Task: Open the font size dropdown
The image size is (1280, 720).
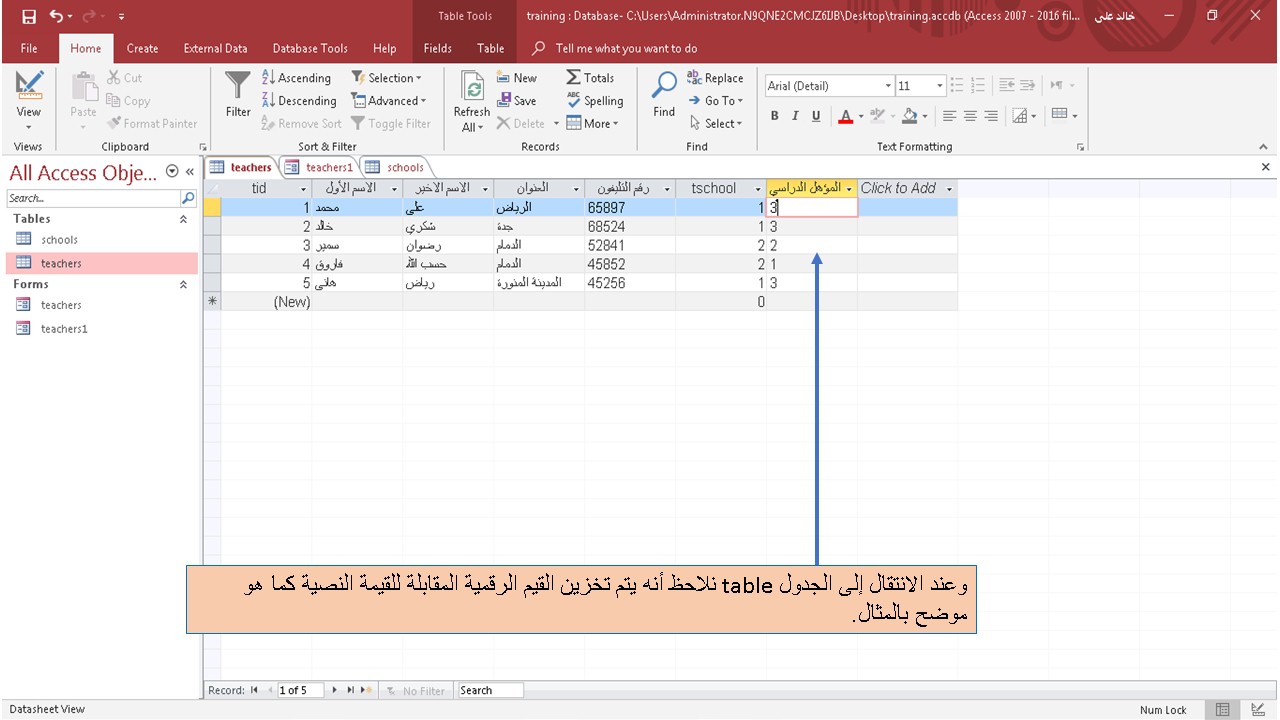Action: (x=936, y=86)
